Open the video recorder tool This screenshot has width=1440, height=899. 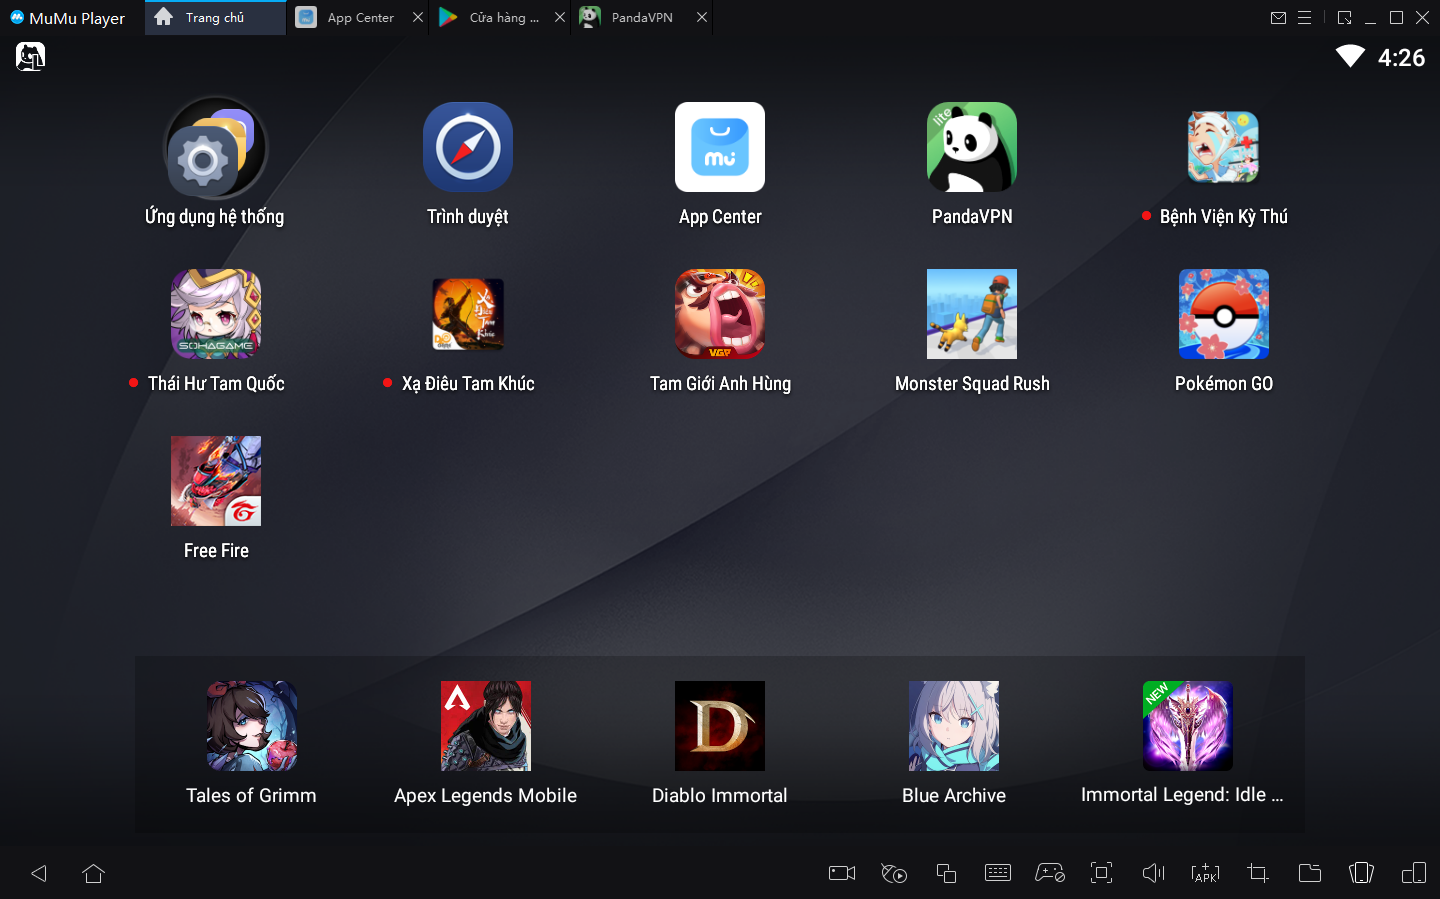[x=842, y=873]
